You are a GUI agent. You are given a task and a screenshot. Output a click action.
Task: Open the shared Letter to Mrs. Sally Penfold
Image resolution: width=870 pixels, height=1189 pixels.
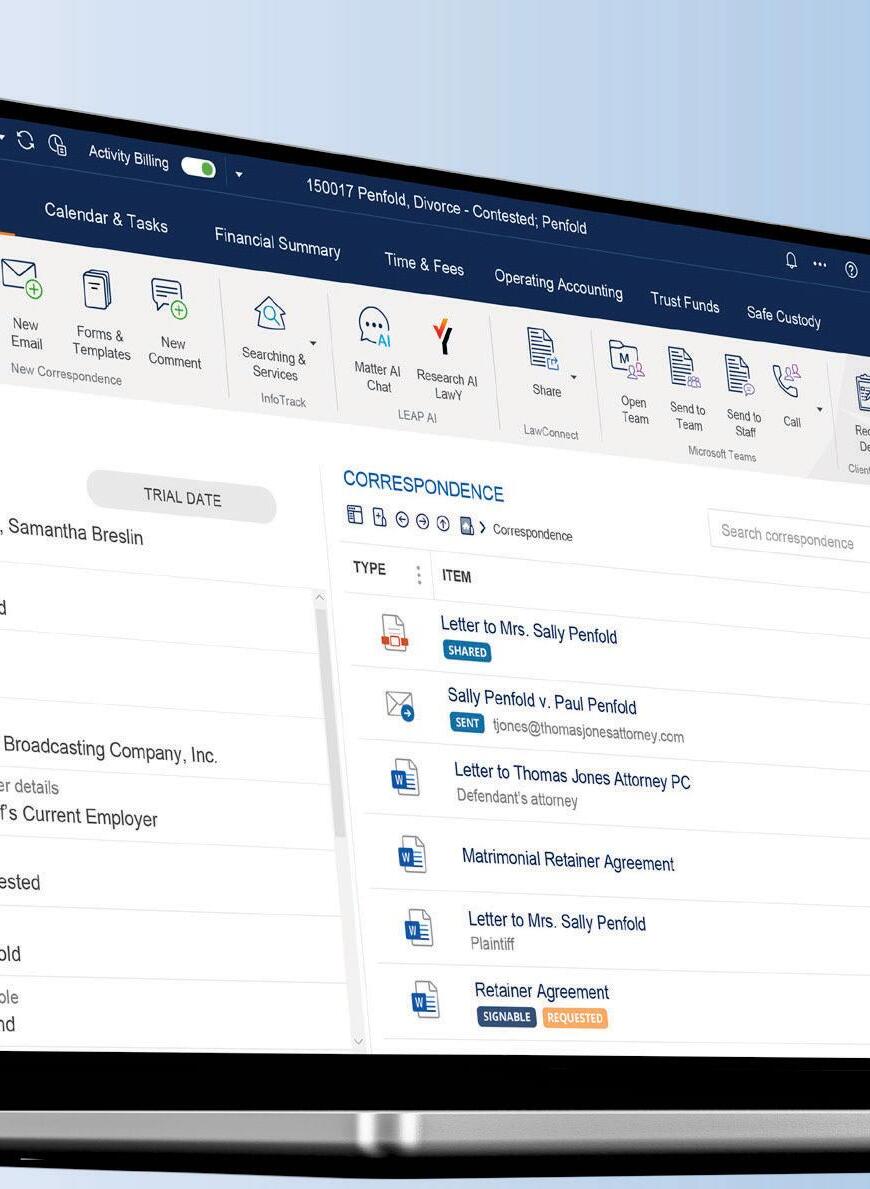(529, 629)
